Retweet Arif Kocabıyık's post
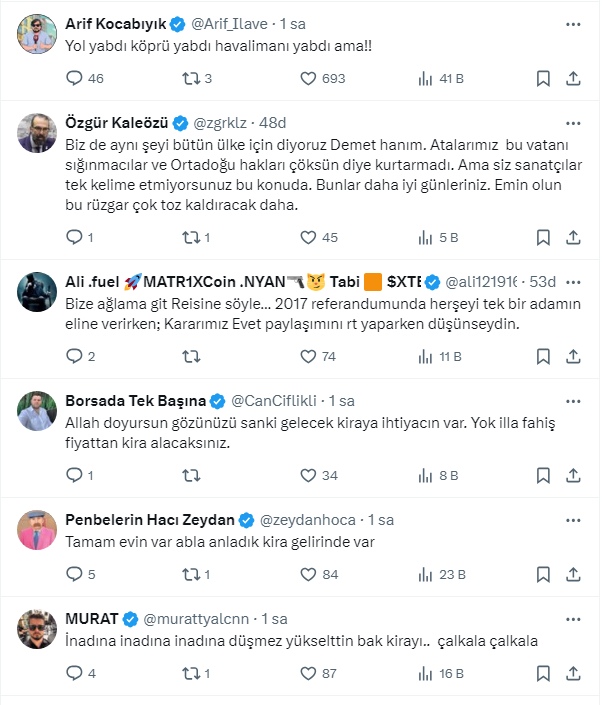Viewport: 603px width, 705px height. pyautogui.click(x=192, y=78)
